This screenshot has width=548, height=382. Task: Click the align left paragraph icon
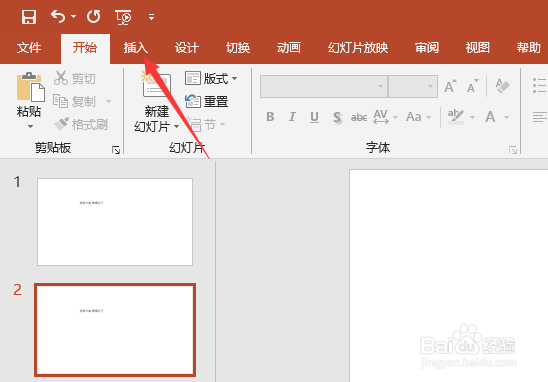click(x=540, y=117)
